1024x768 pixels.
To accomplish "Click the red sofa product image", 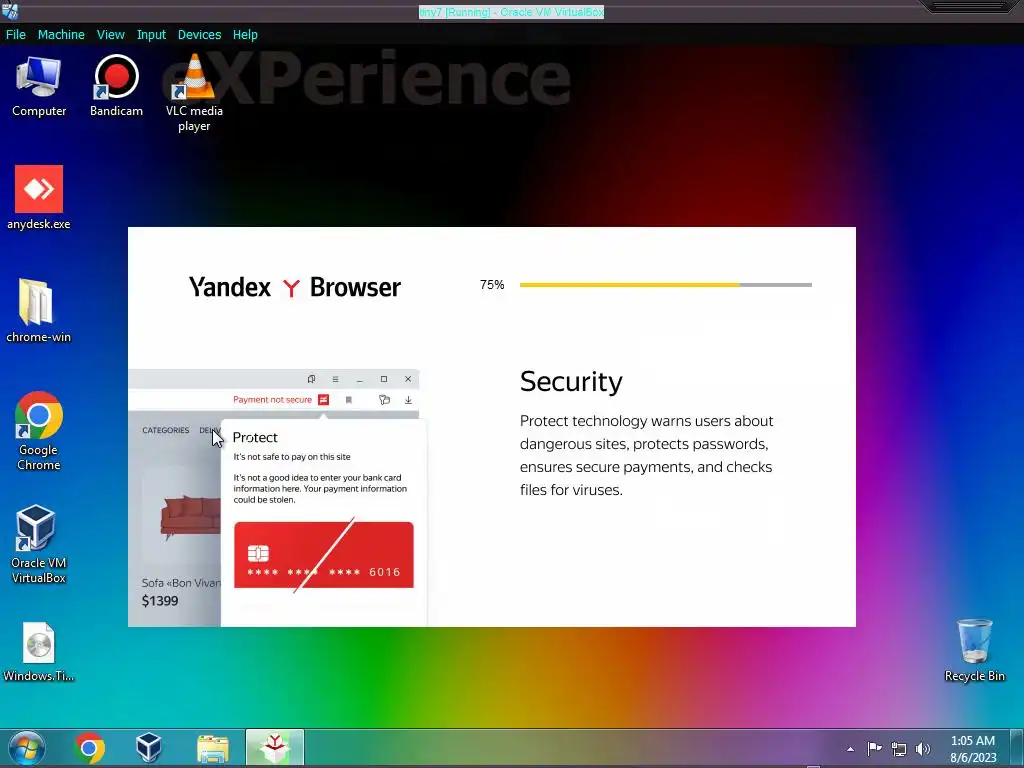I will click(190, 517).
